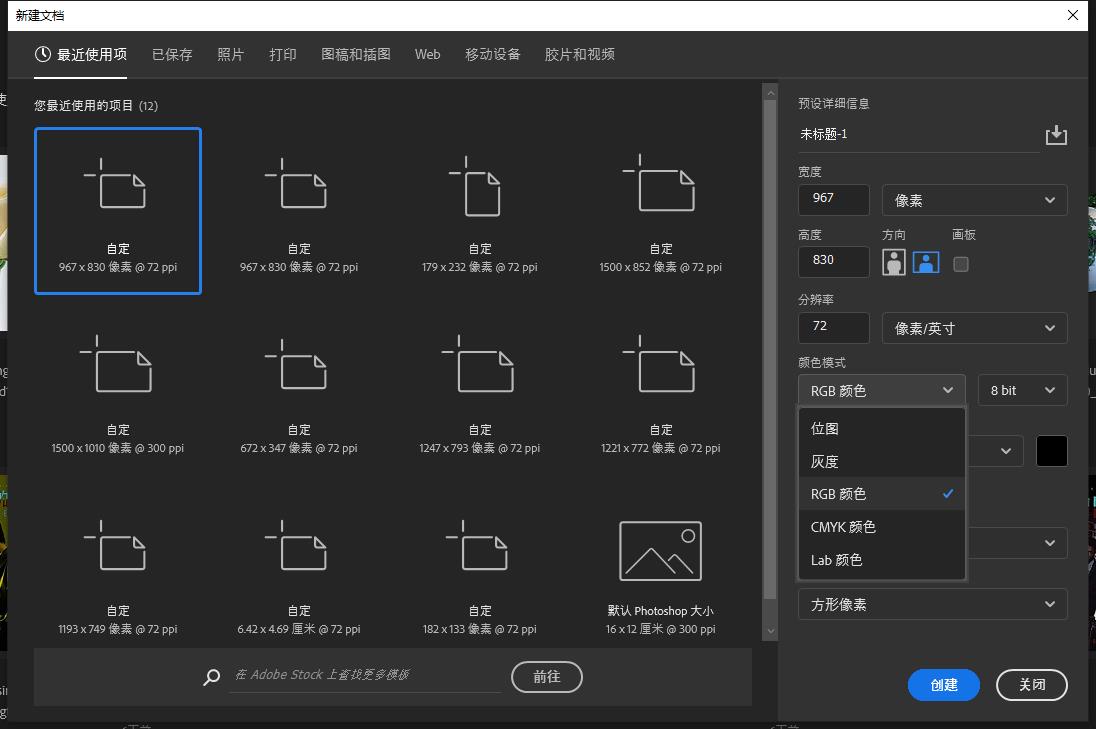Save the document preset with download icon
This screenshot has width=1096, height=729.
[x=1055, y=135]
